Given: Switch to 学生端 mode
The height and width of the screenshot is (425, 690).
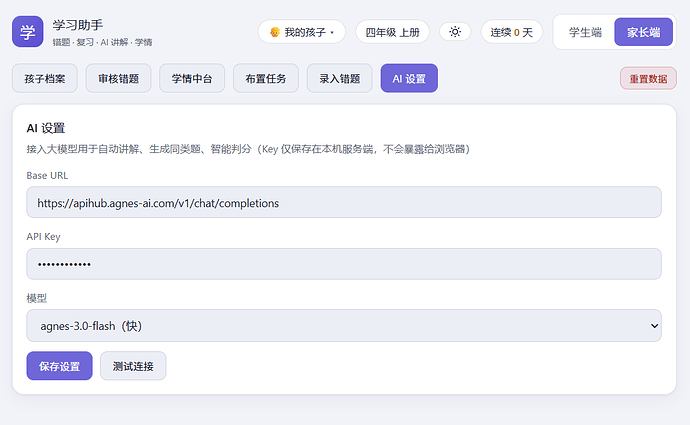Looking at the screenshot, I should click(585, 32).
